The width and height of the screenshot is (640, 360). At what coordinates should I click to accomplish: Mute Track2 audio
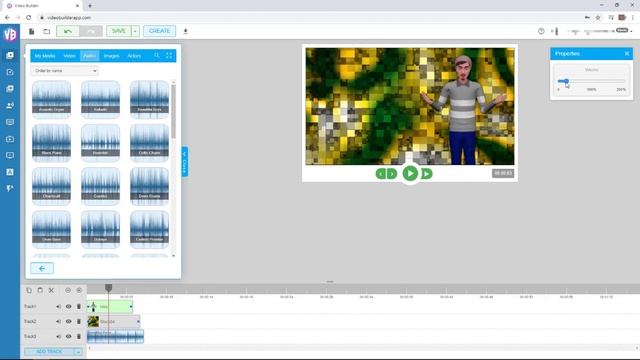pos(58,322)
